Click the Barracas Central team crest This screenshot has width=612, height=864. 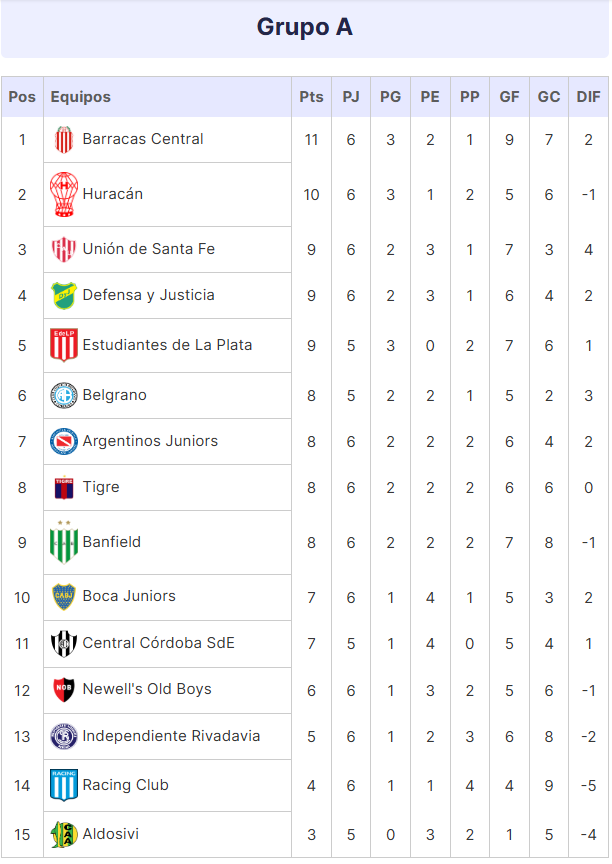pos(64,139)
